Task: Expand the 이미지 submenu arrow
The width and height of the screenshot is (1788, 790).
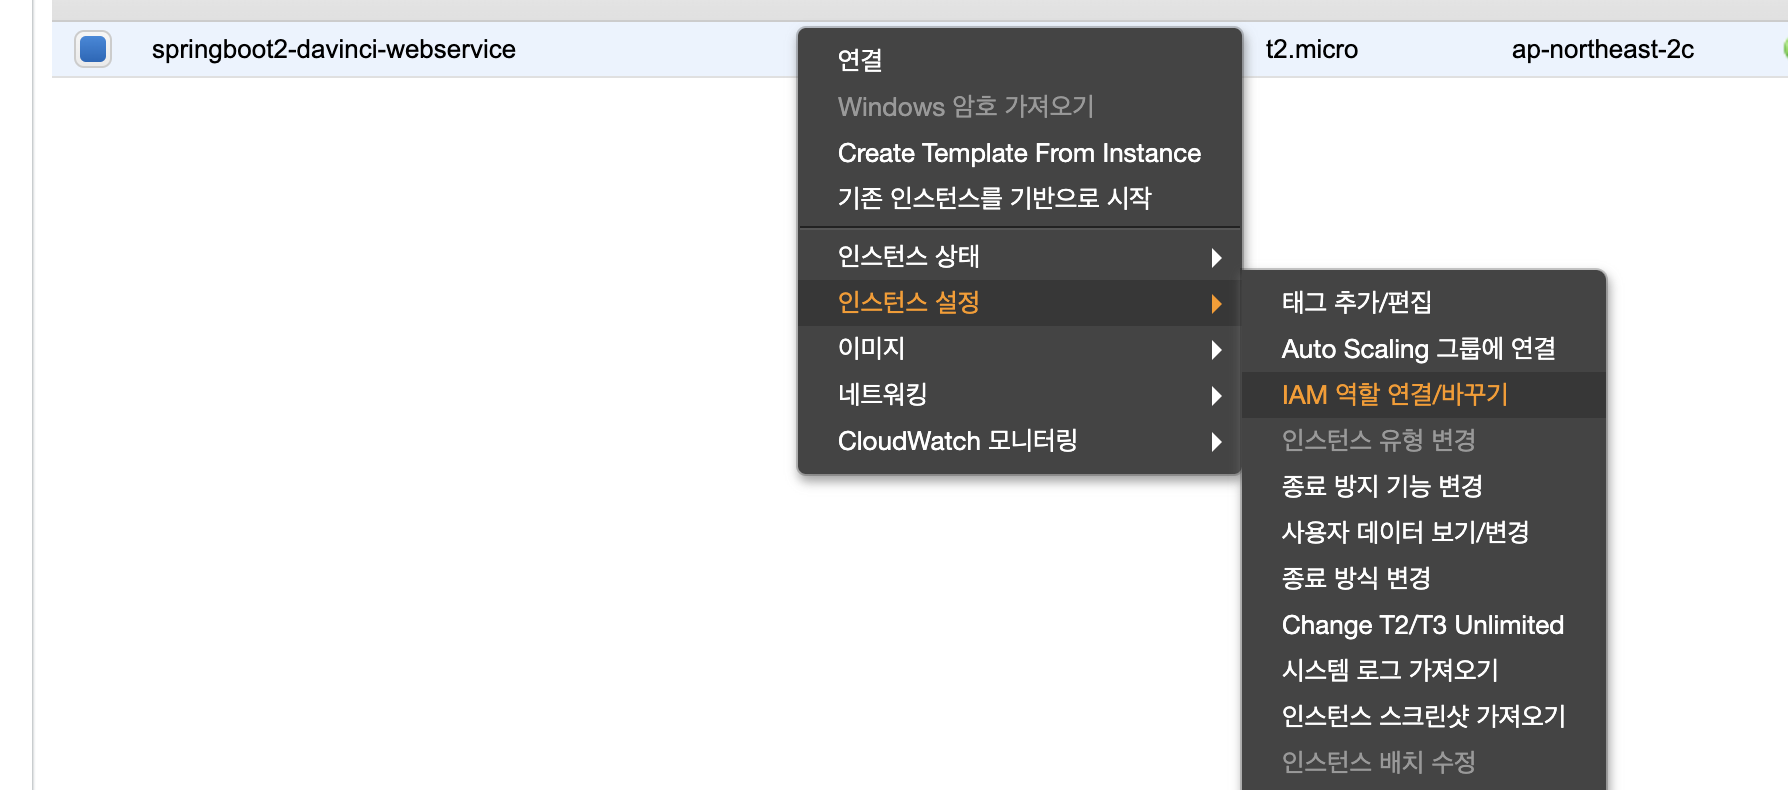Action: click(x=1216, y=350)
